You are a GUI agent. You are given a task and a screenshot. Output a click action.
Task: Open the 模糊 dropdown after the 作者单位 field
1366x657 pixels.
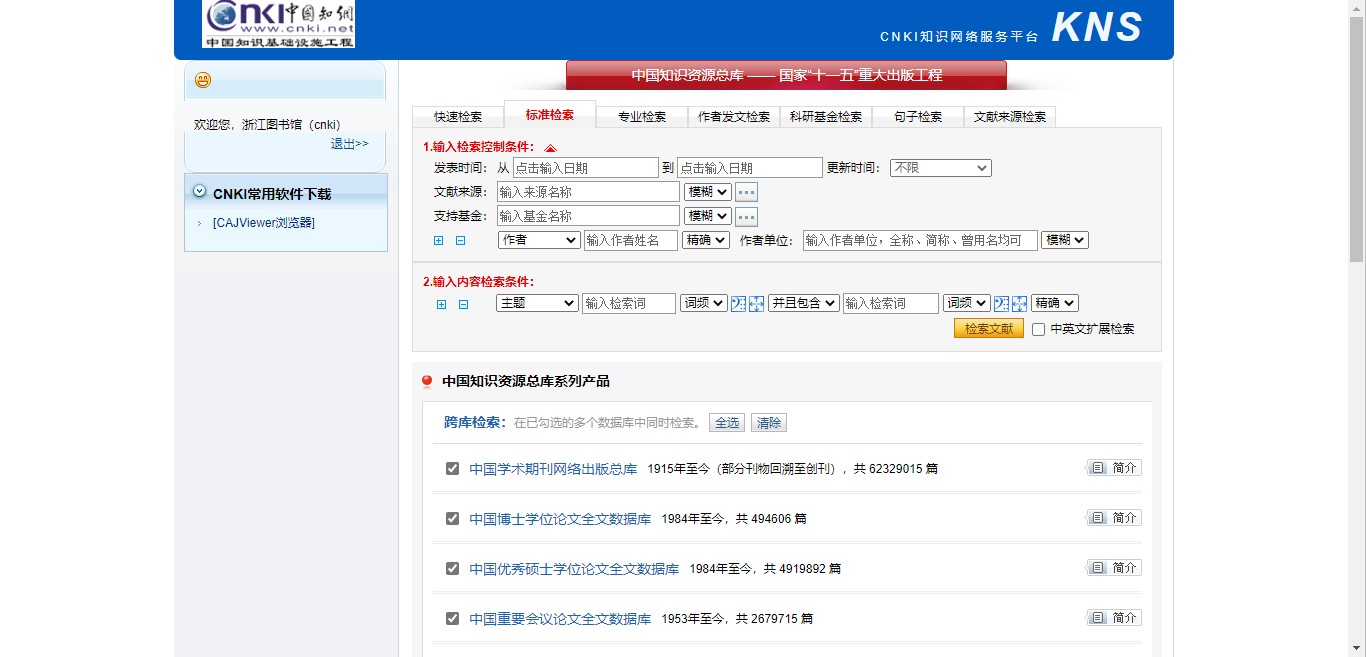1065,240
